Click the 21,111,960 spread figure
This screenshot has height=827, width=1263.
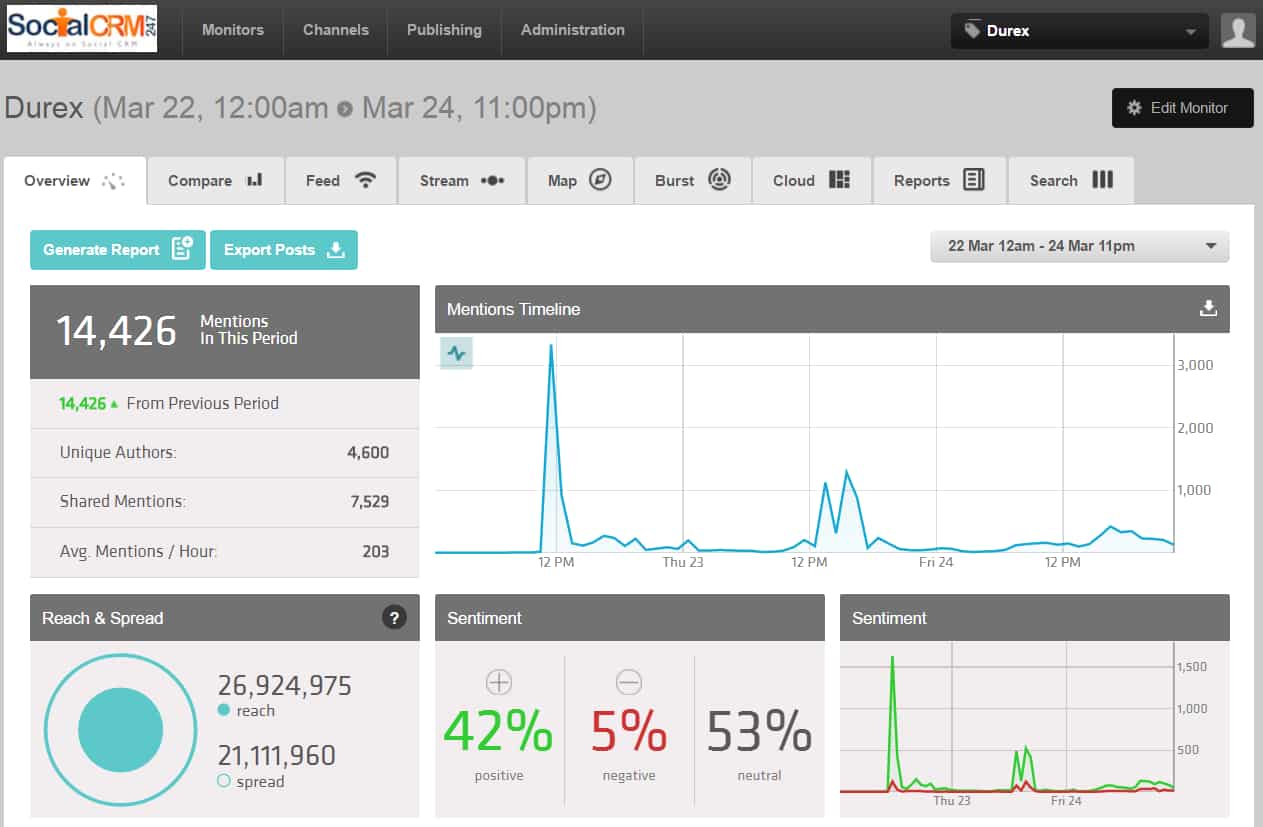coord(276,756)
